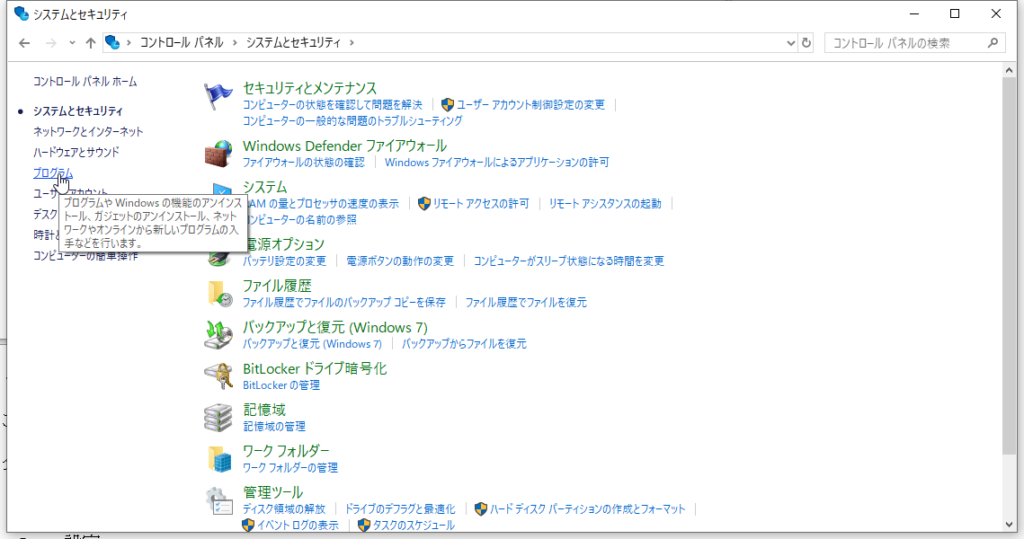Click BitLocker の管理 link
Screen dimensions: 1024x539
coord(281,385)
